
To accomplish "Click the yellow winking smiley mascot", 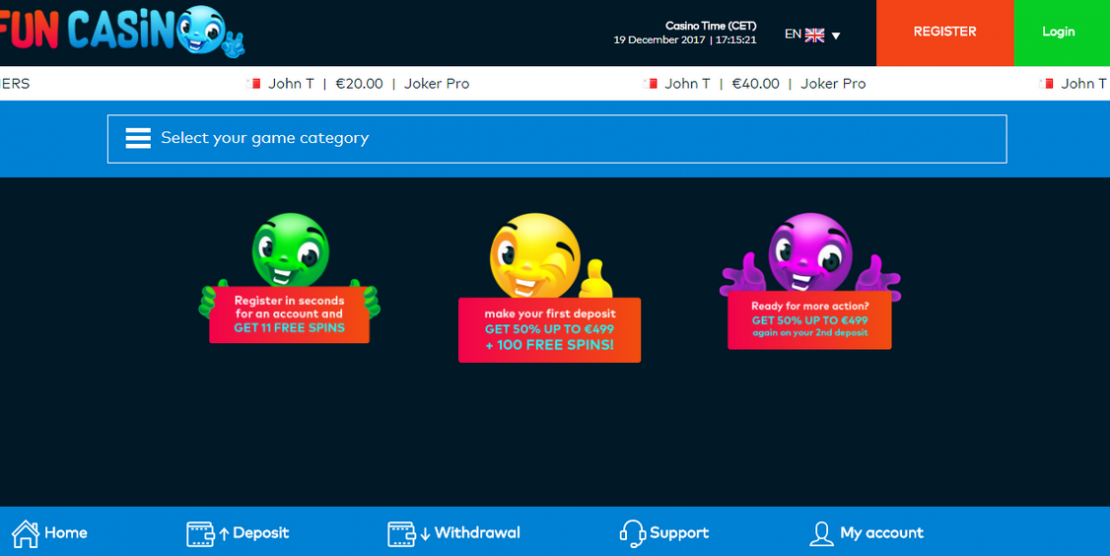I will (x=536, y=255).
